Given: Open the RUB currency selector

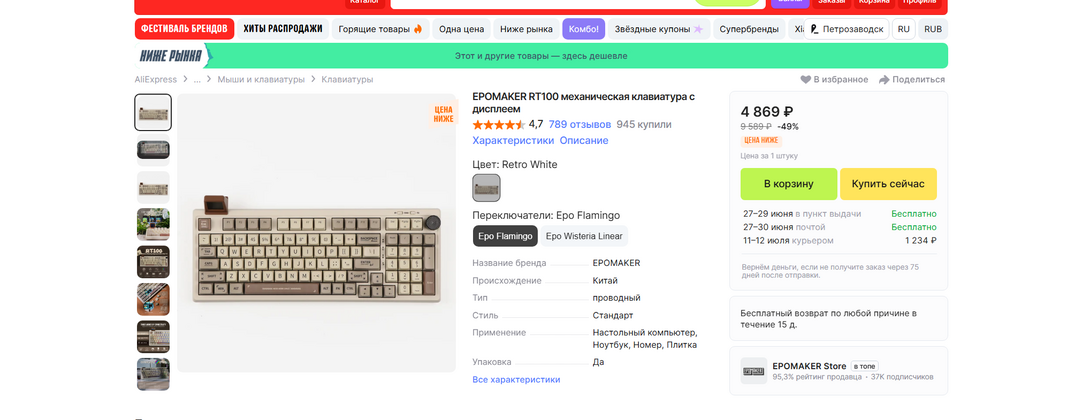Looking at the screenshot, I should pyautogui.click(x=933, y=29).
